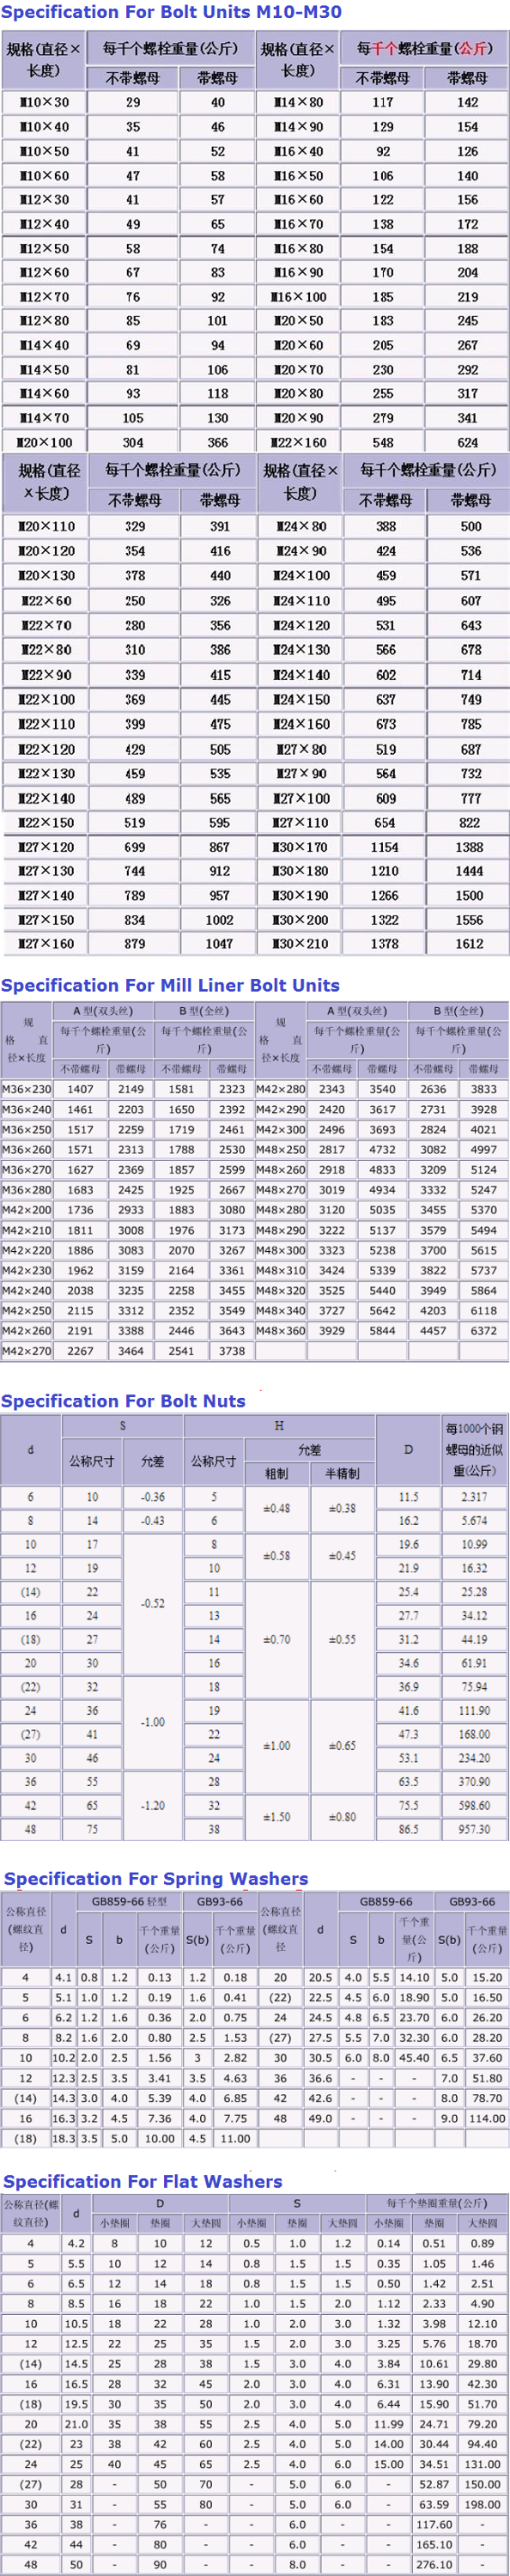Image resolution: width=510 pixels, height=2576 pixels.
Task: Click the 276.10 value in flat washers table
Action: 434,2565
